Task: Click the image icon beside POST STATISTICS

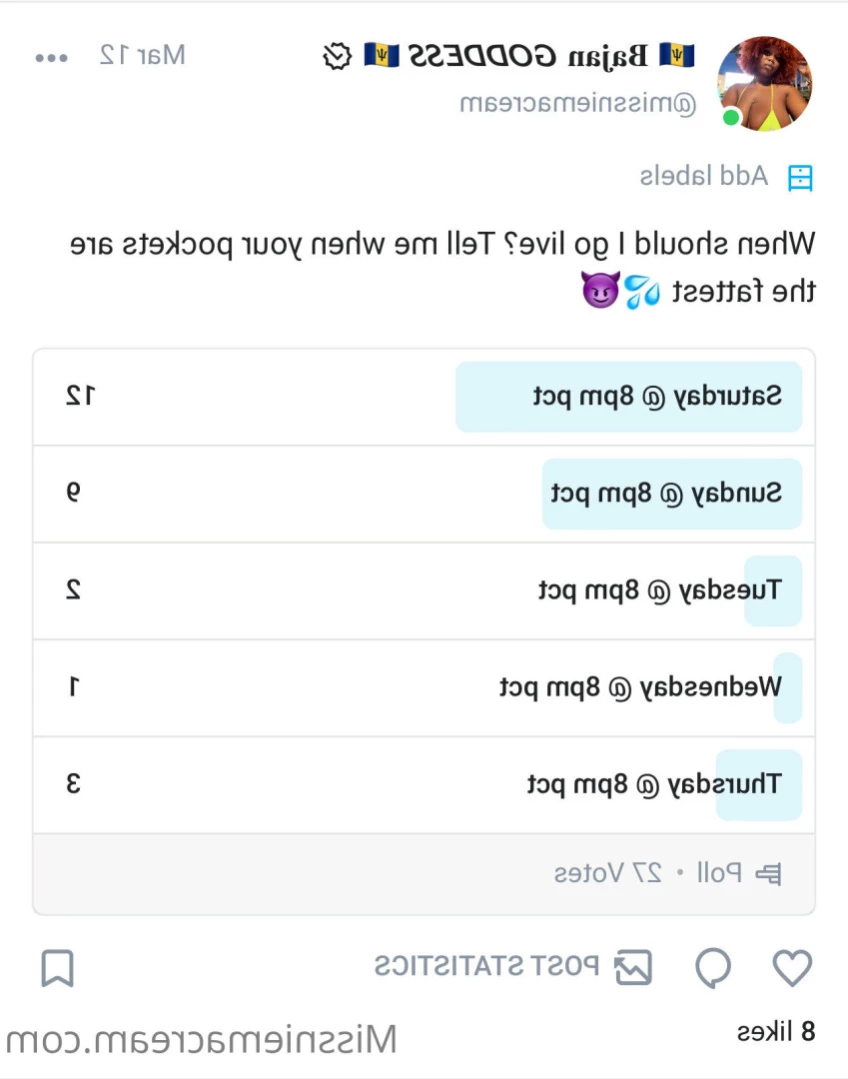Action: coord(633,968)
